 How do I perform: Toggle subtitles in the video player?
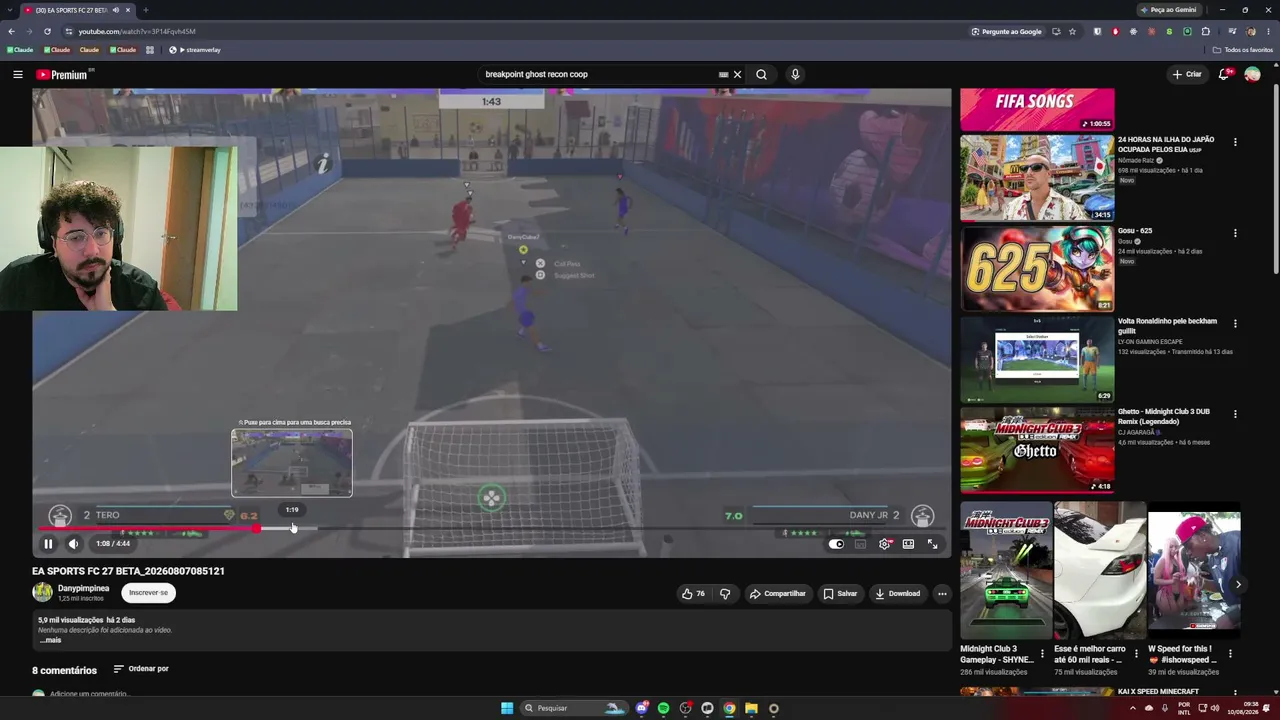pyautogui.click(x=860, y=544)
